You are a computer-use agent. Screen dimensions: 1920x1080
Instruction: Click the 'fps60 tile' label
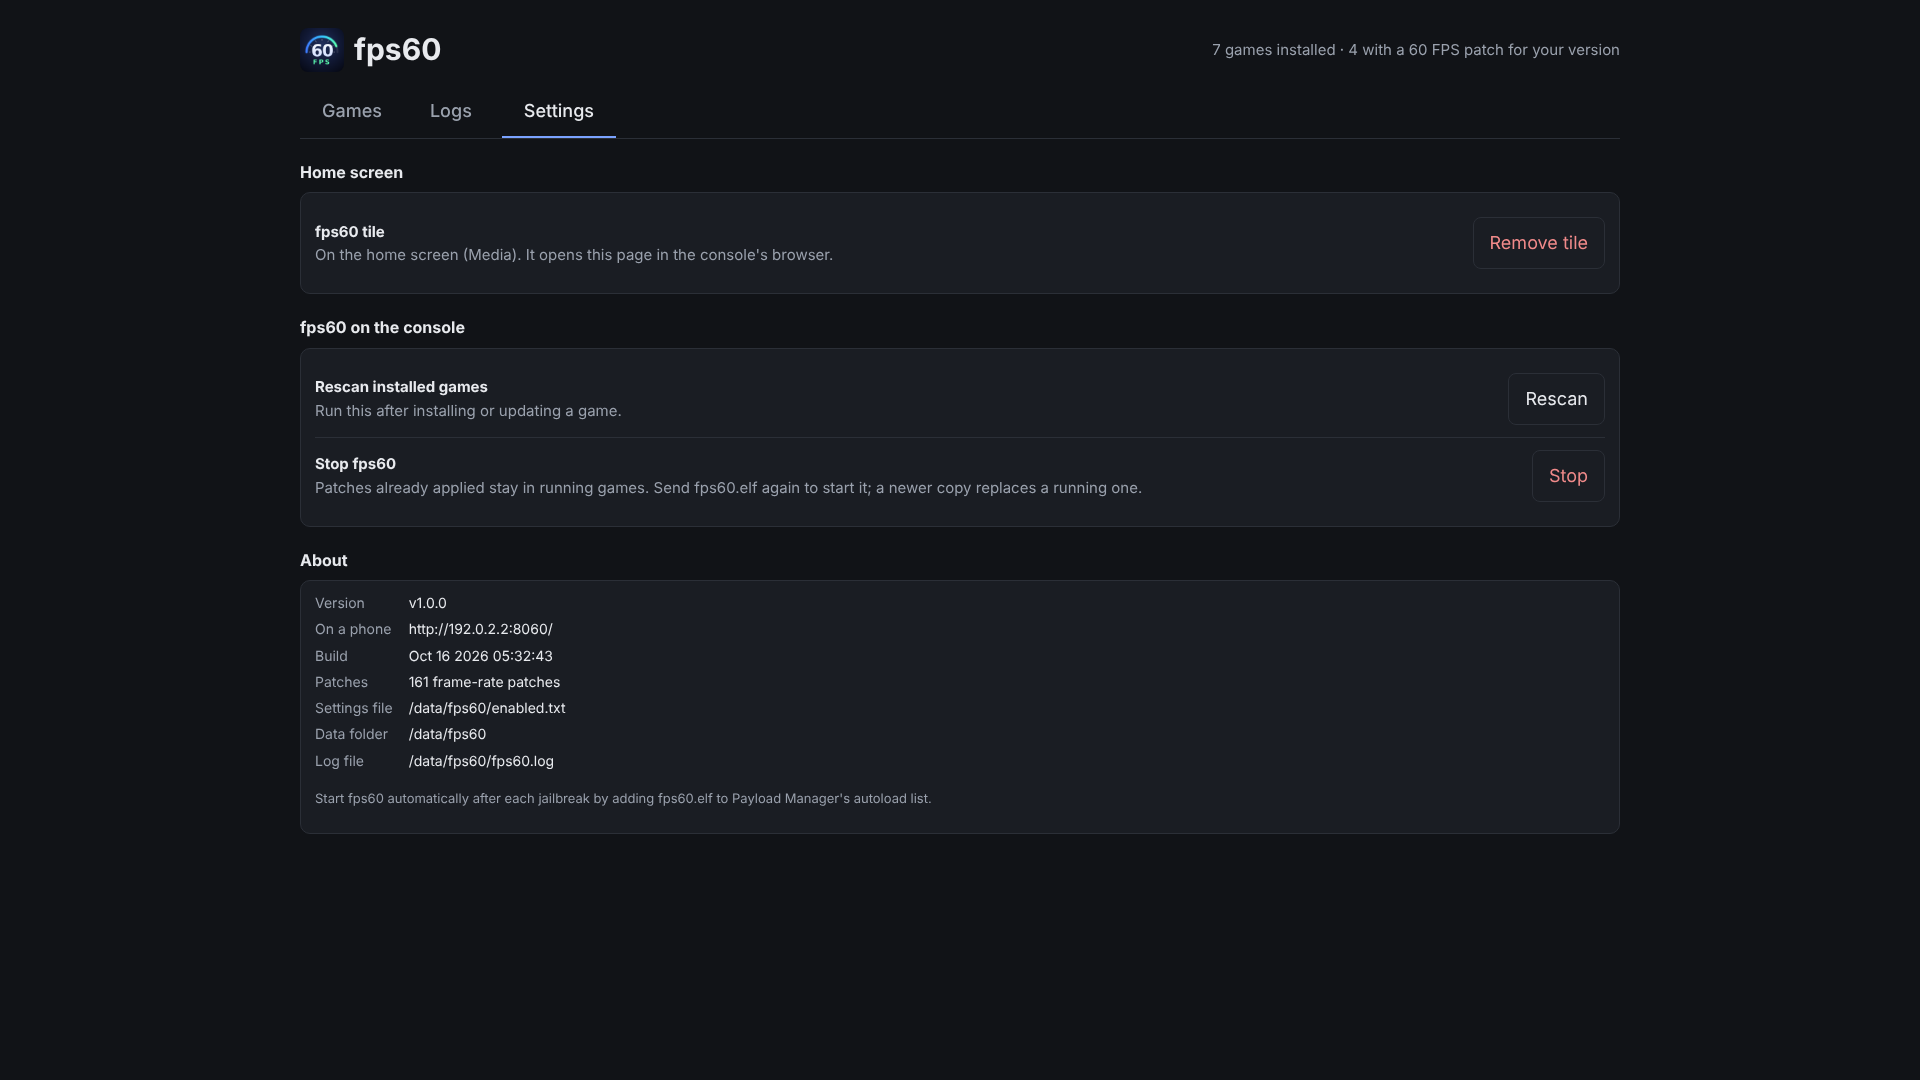tap(349, 231)
